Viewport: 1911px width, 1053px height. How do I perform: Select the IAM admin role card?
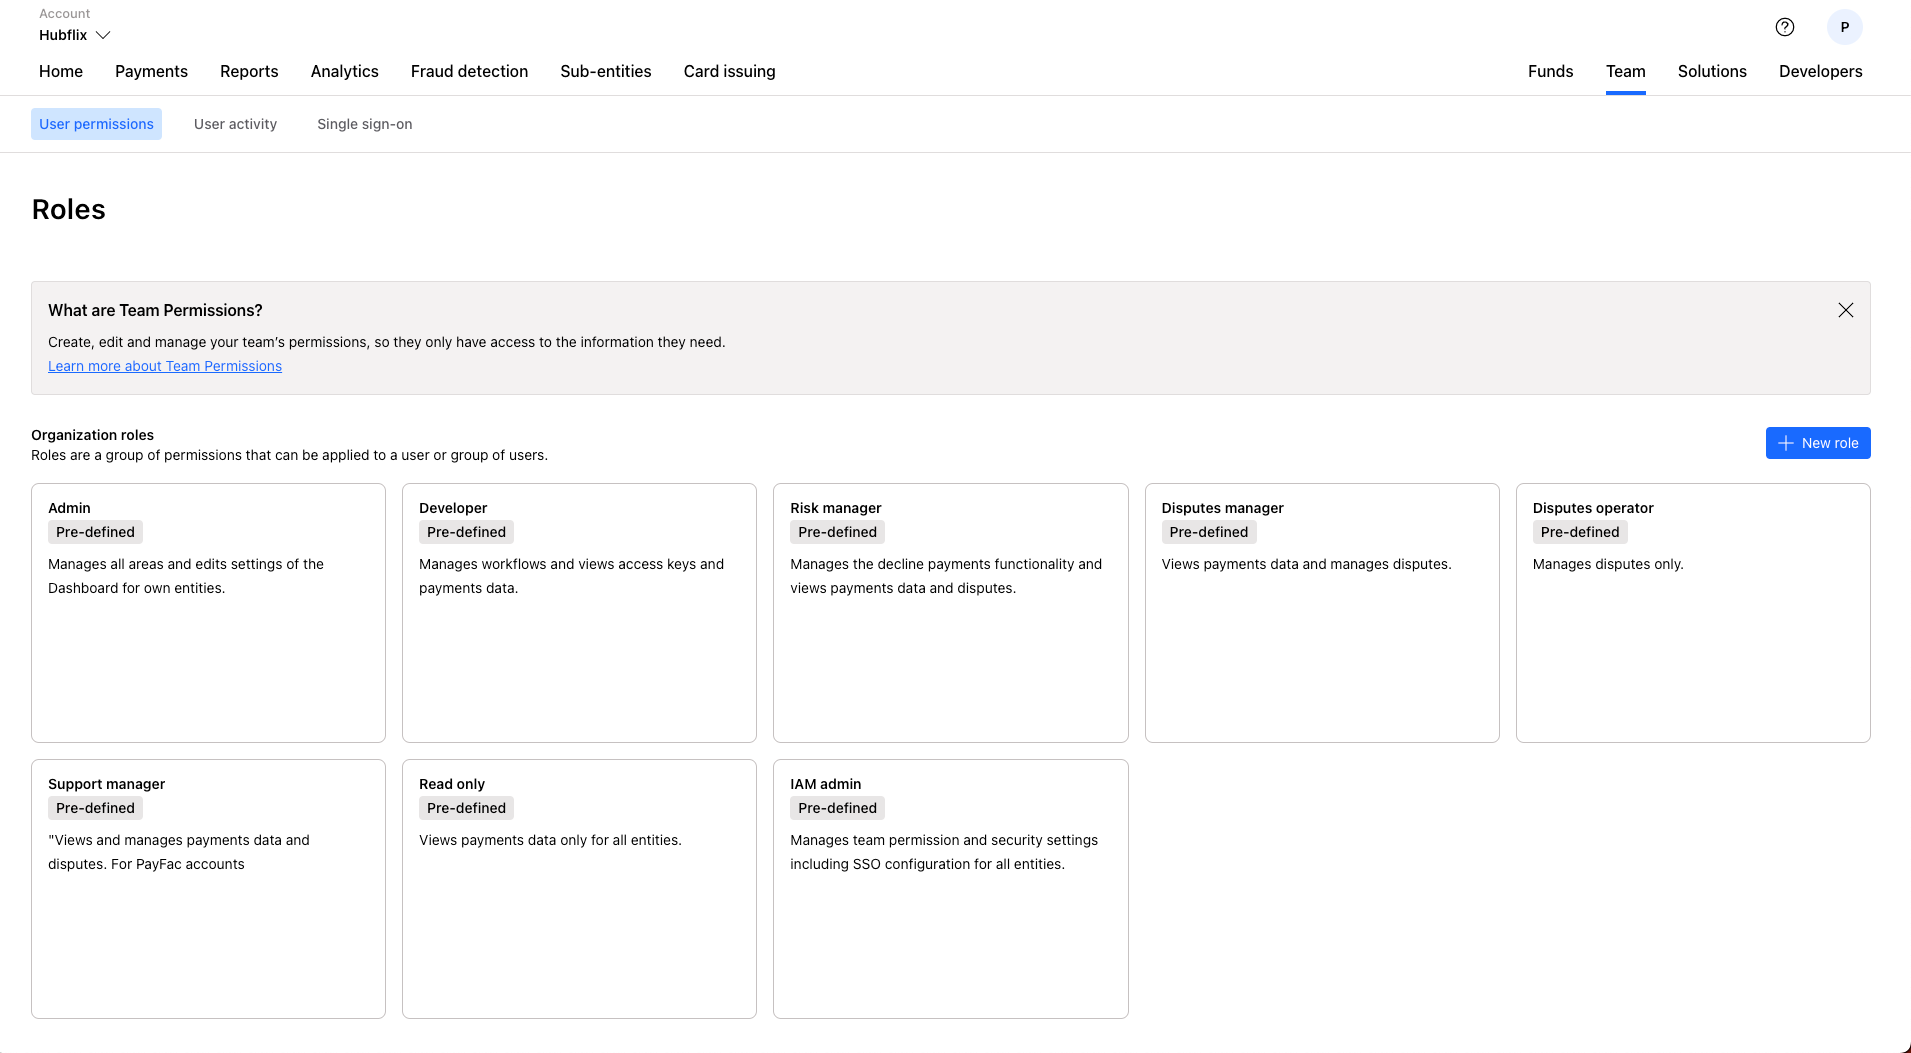(950, 888)
